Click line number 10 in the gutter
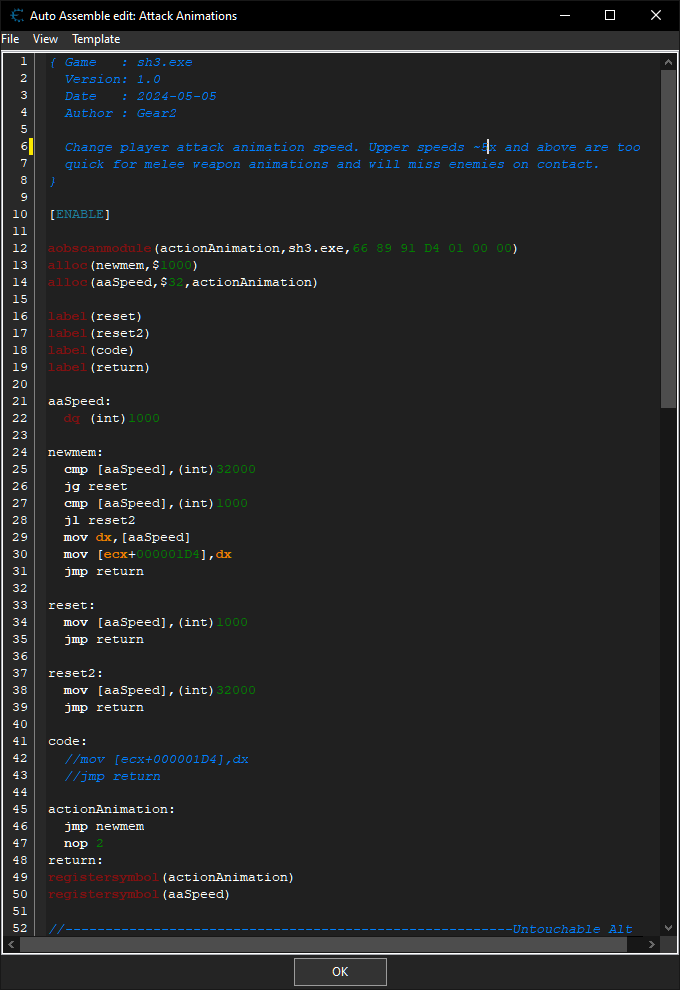 [21, 214]
